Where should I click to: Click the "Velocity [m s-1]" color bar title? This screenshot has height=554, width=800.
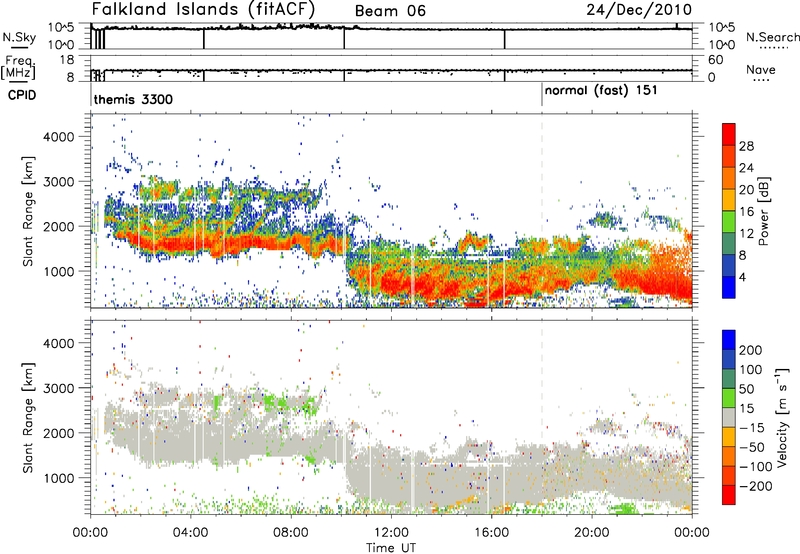(x=784, y=417)
